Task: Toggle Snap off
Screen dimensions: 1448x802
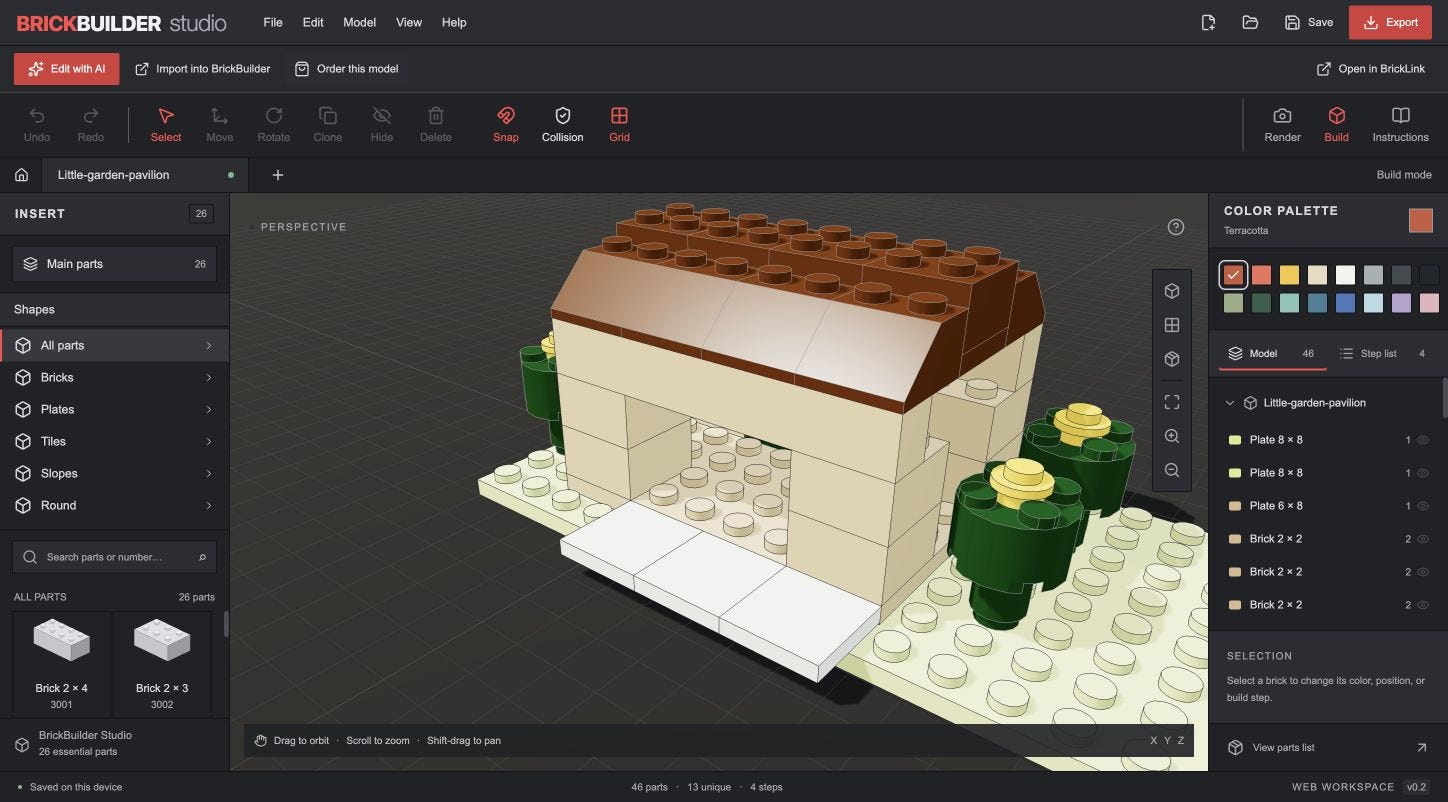Action: 506,125
